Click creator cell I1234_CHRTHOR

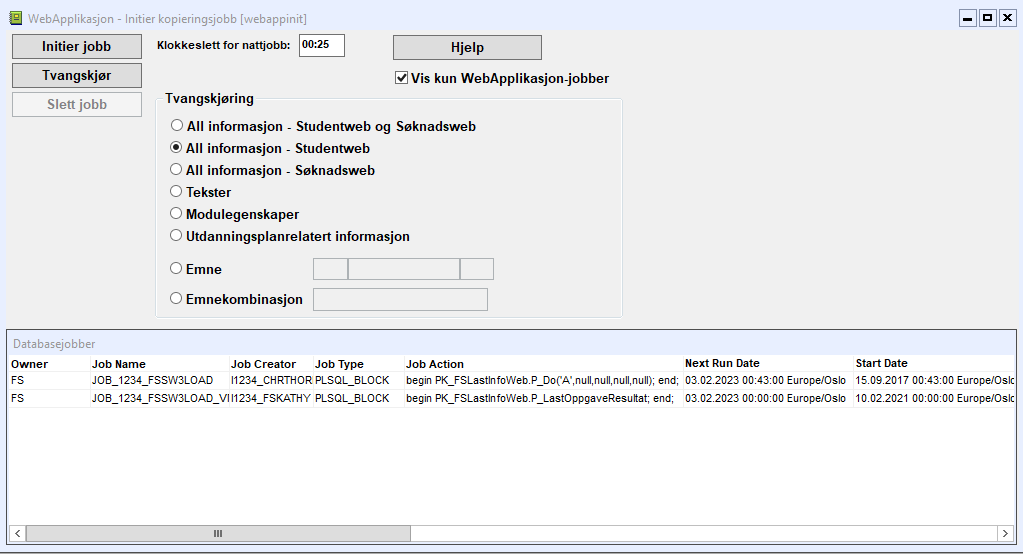pos(271,380)
